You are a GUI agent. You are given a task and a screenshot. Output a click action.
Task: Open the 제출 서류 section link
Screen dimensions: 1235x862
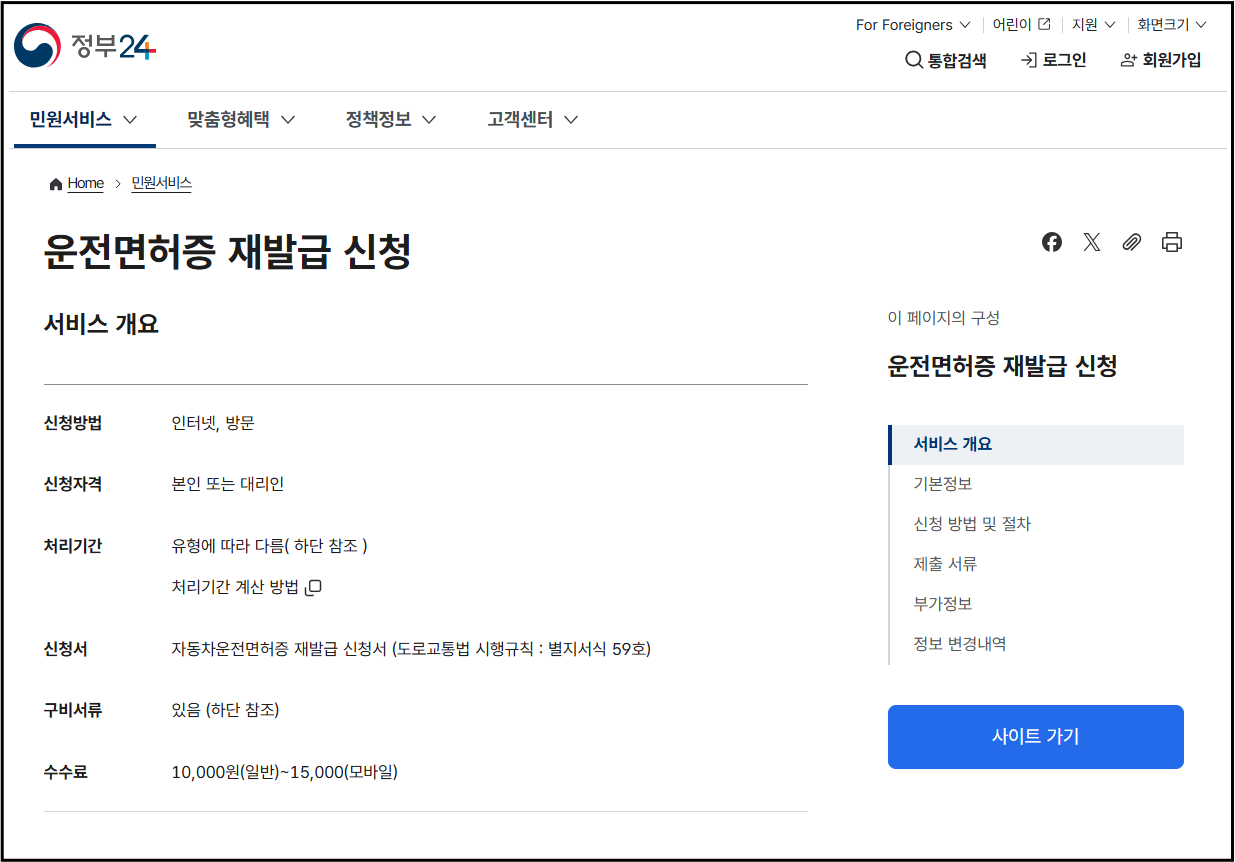pos(944,563)
